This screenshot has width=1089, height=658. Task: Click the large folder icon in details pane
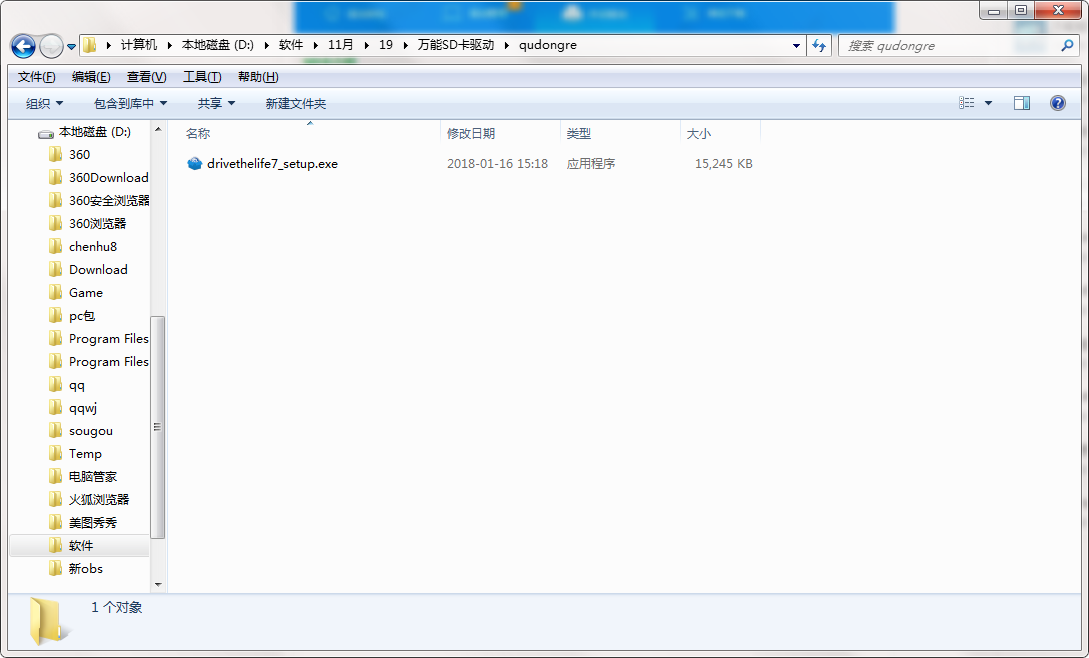pos(49,620)
